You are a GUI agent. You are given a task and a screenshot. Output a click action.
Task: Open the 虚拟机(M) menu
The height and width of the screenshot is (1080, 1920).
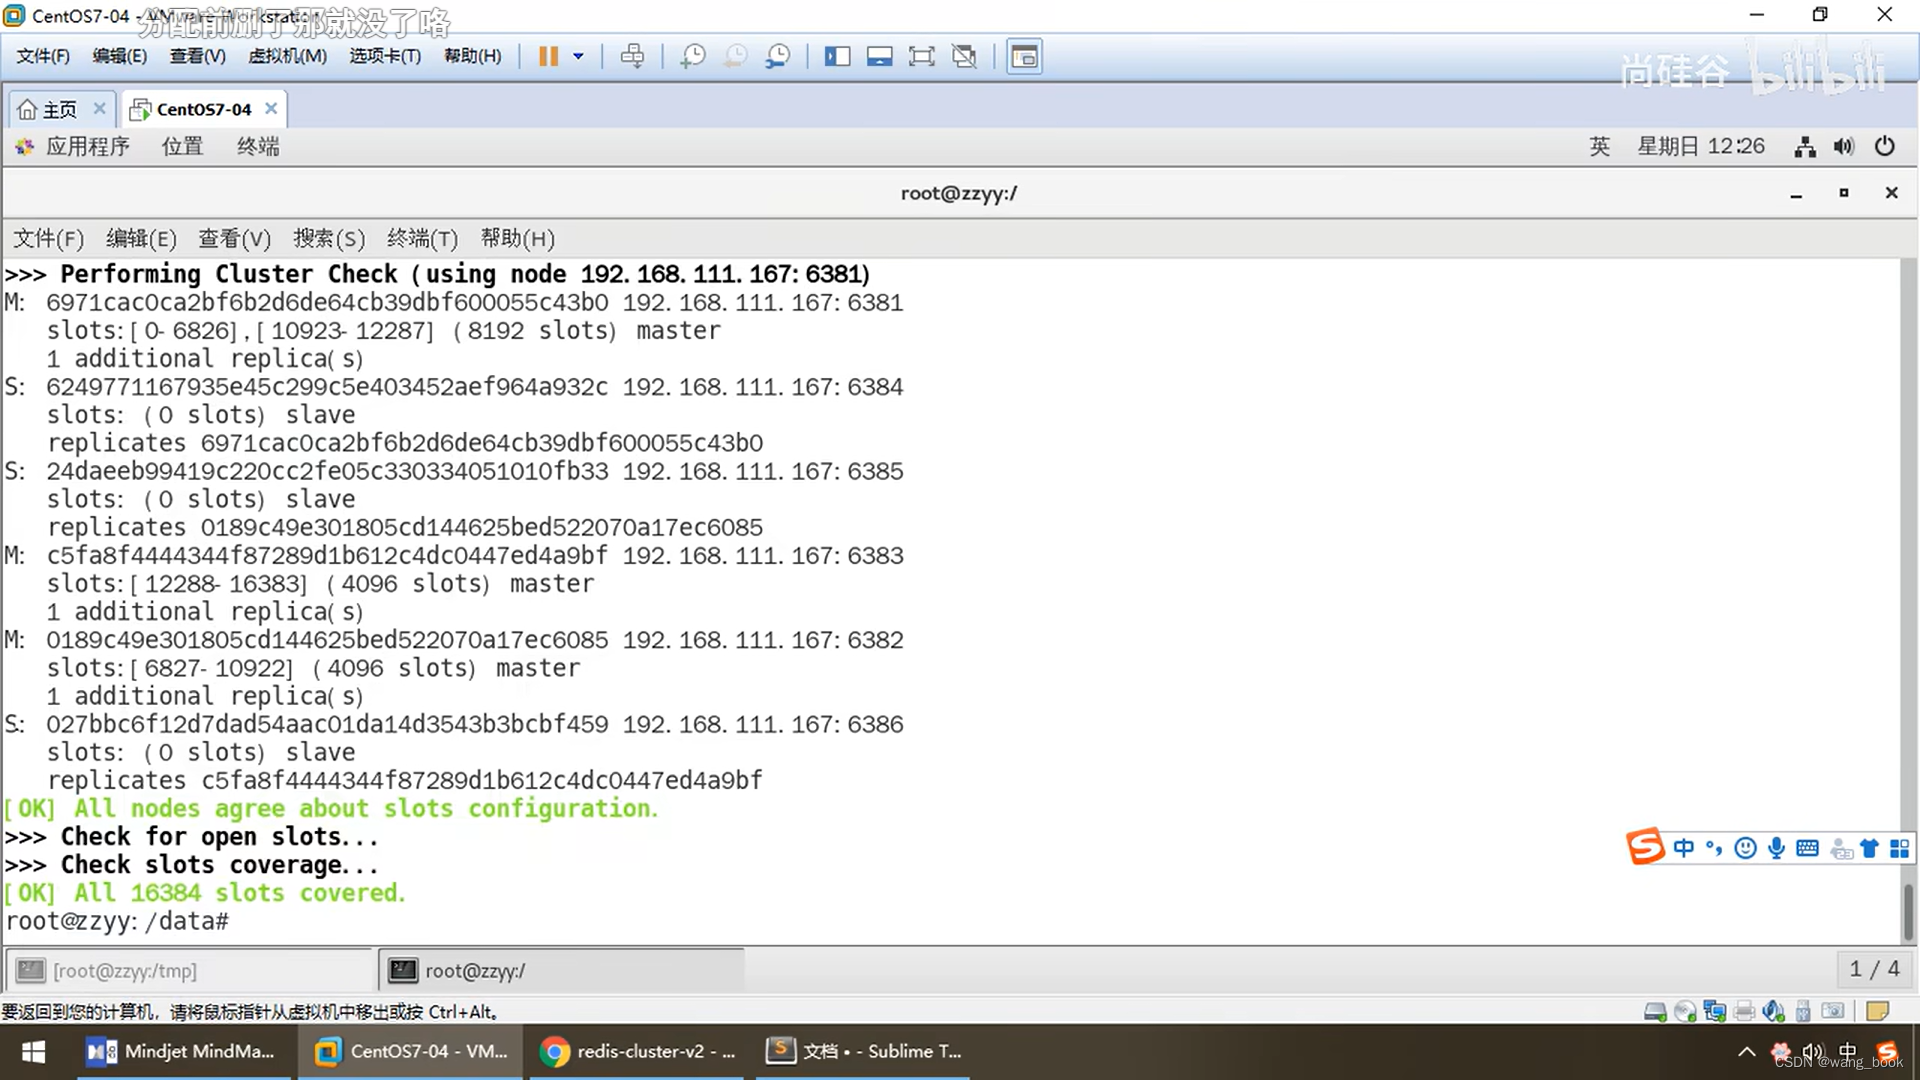click(x=287, y=56)
